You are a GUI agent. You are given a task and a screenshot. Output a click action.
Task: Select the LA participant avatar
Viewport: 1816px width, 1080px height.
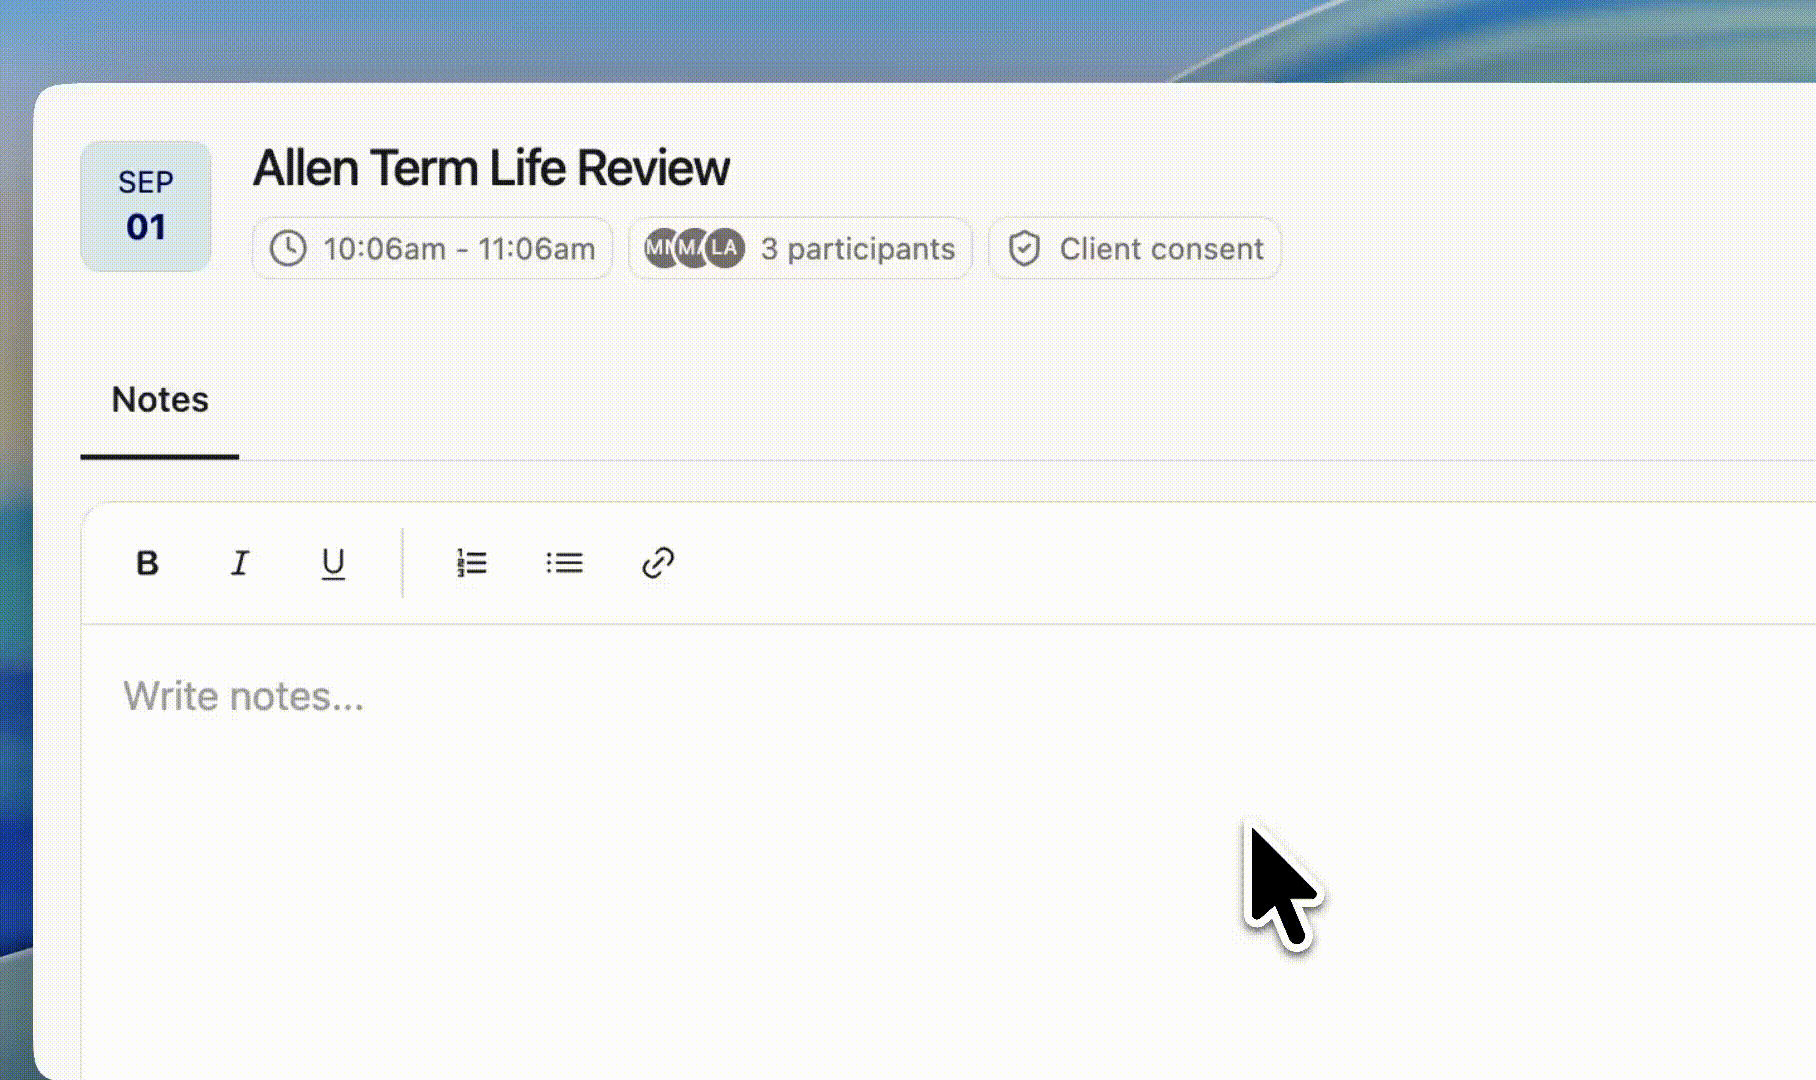click(724, 248)
